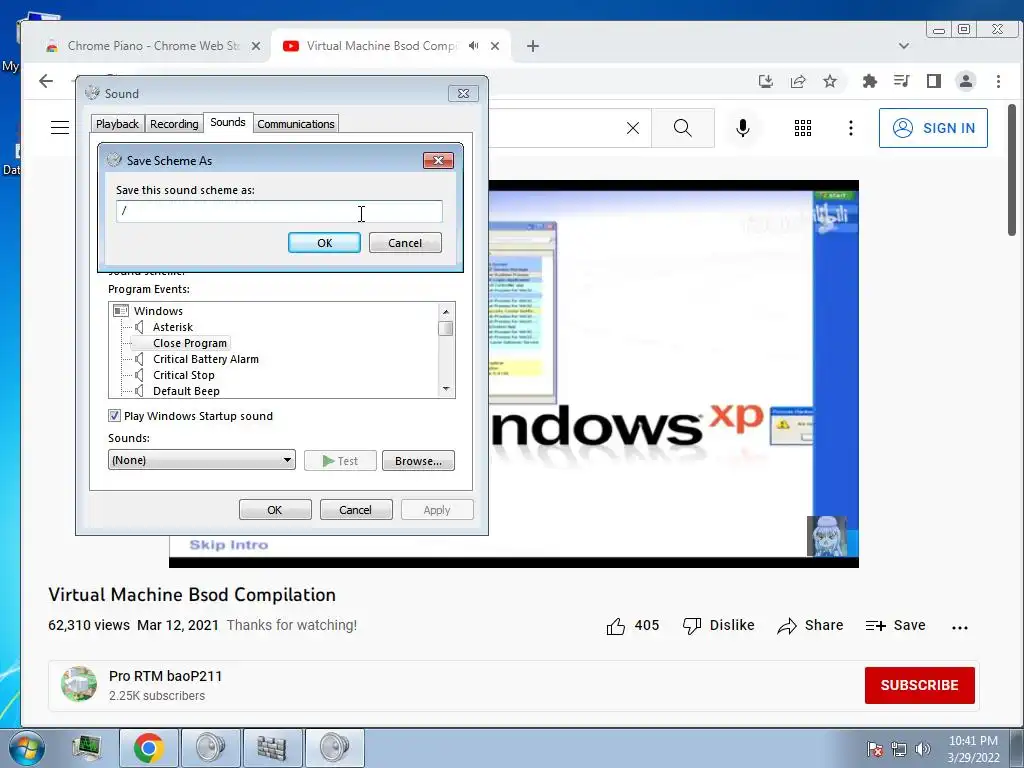Open the Action Center flag icon
Viewport: 1024px width, 768px height.
[875, 749]
